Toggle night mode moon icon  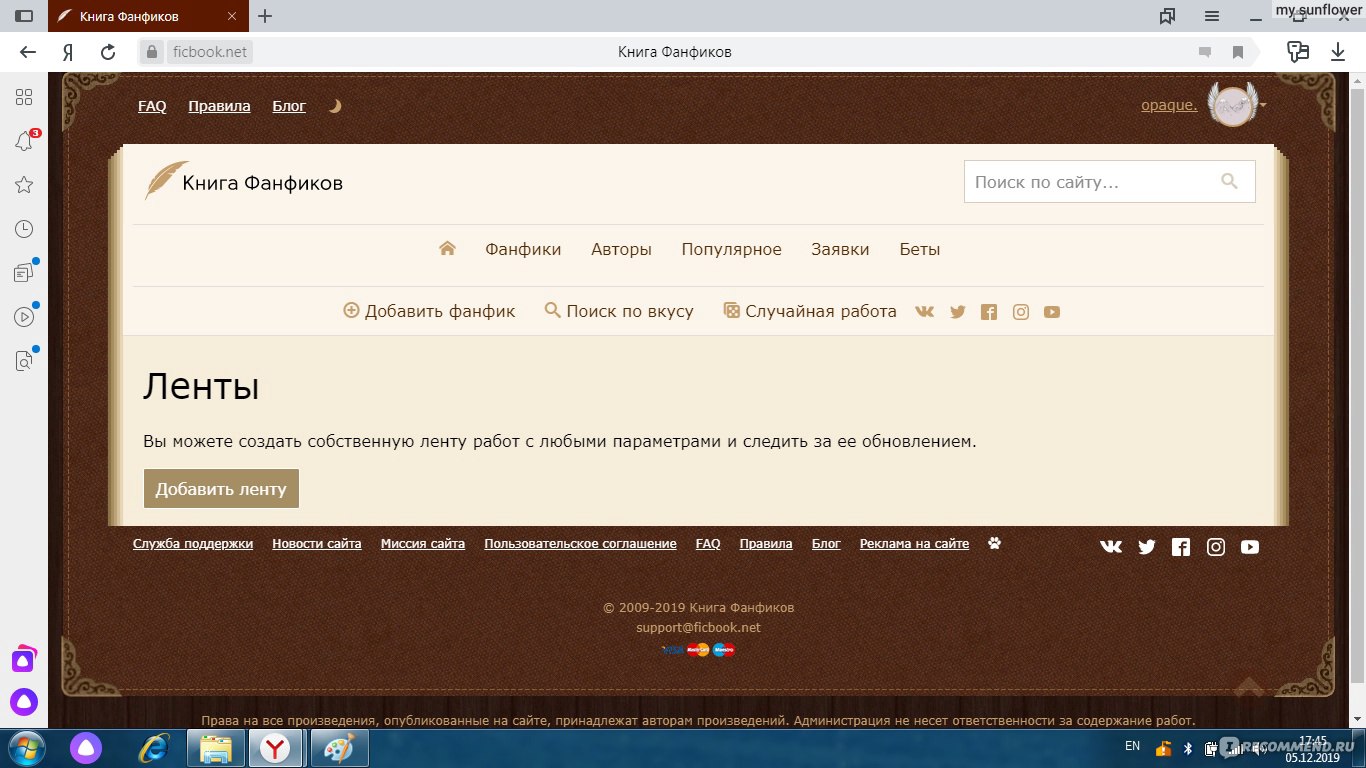tap(335, 106)
